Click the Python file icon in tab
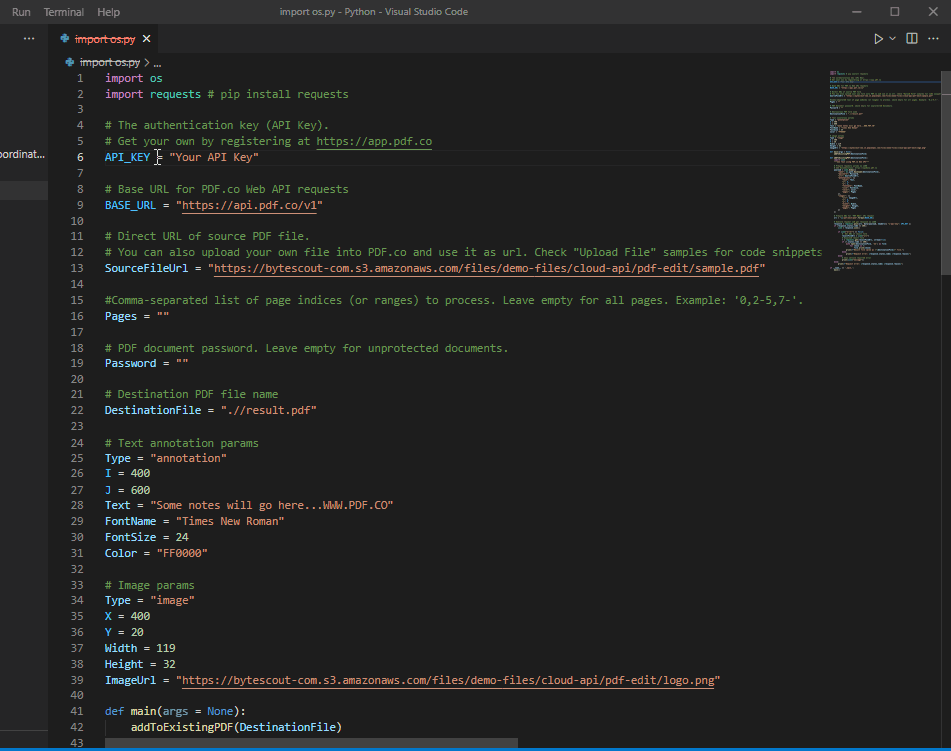The height and width of the screenshot is (751, 951). tap(65, 39)
